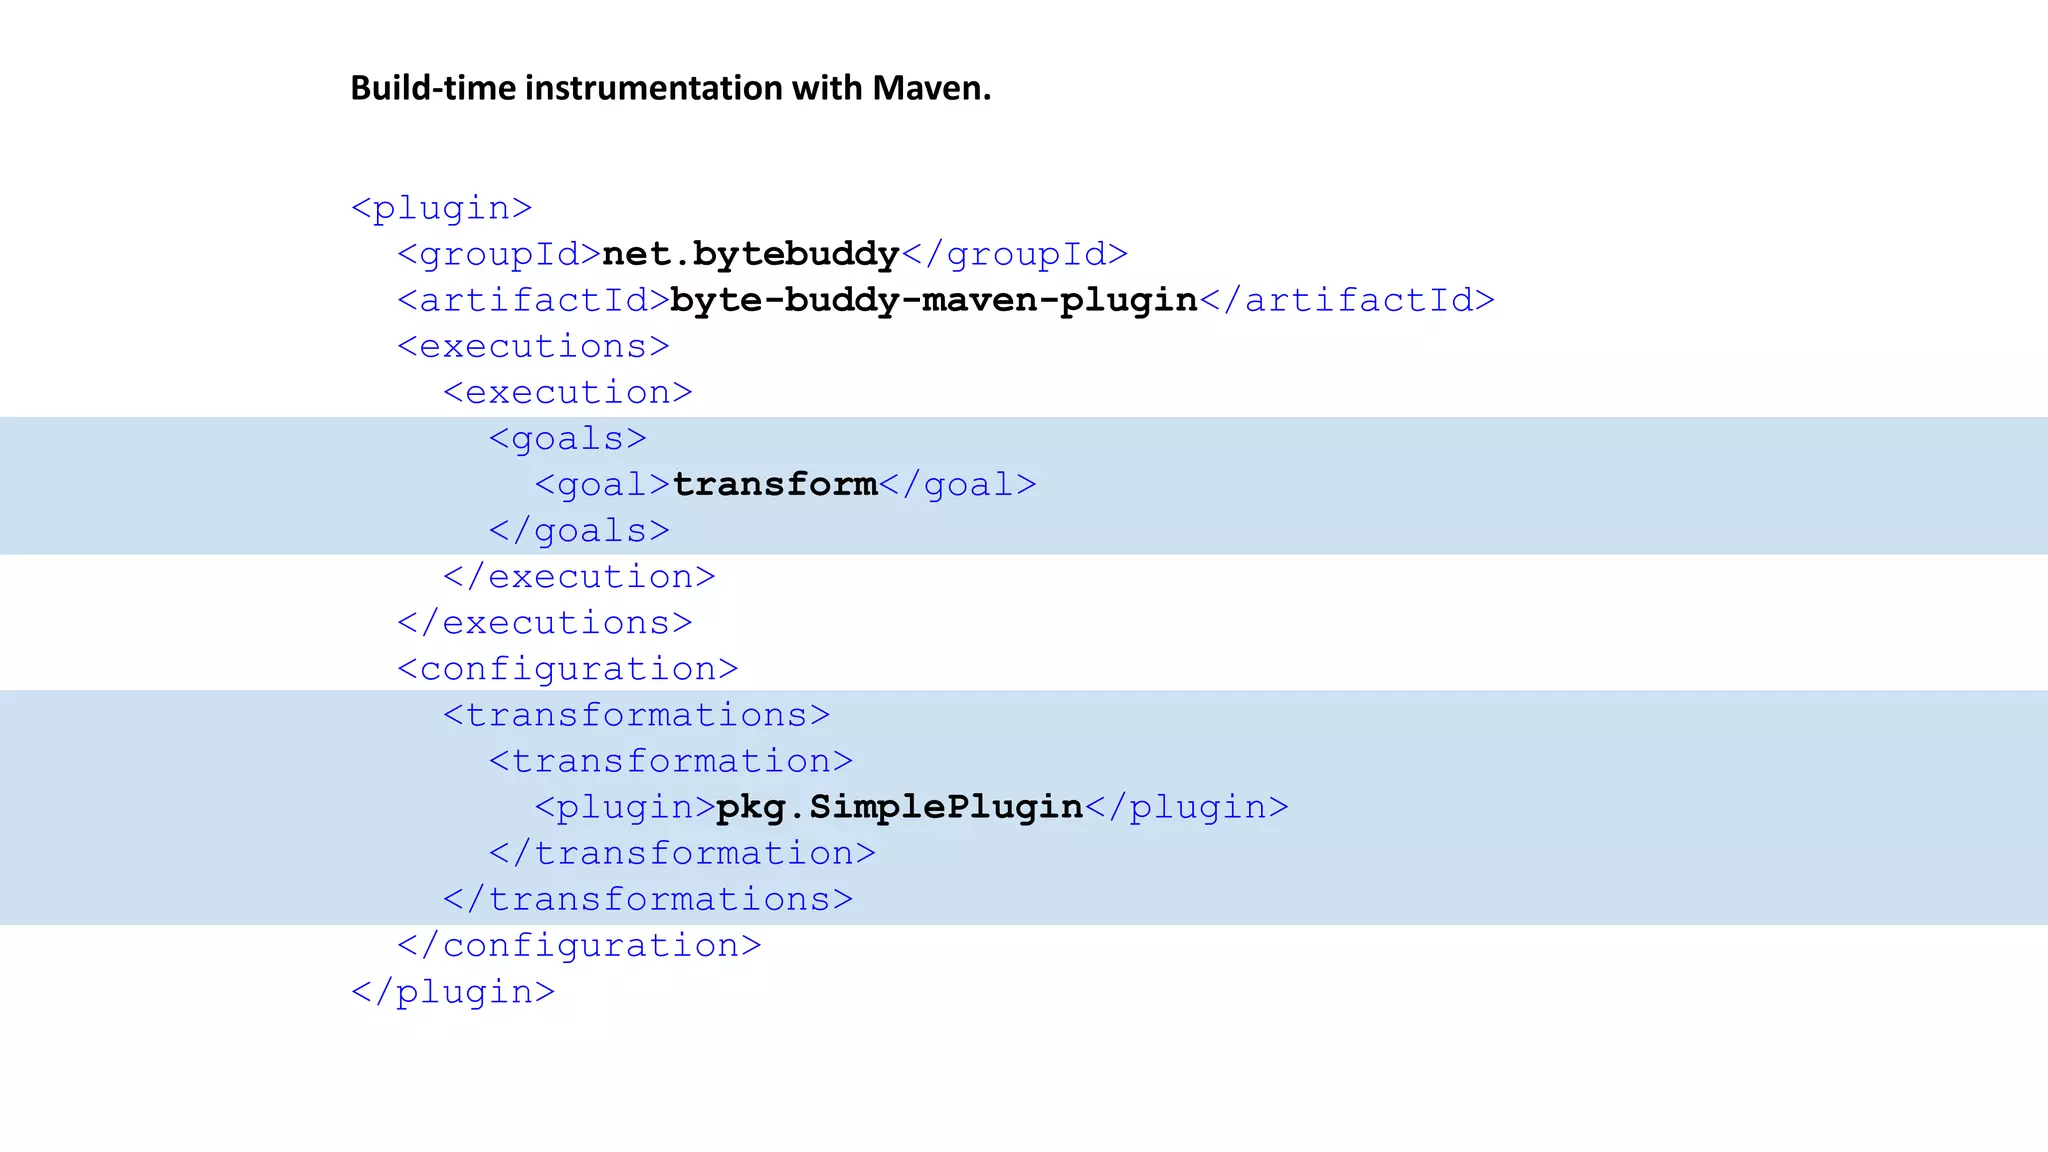
Task: Click the opening goals tag
Action: click(x=567, y=438)
